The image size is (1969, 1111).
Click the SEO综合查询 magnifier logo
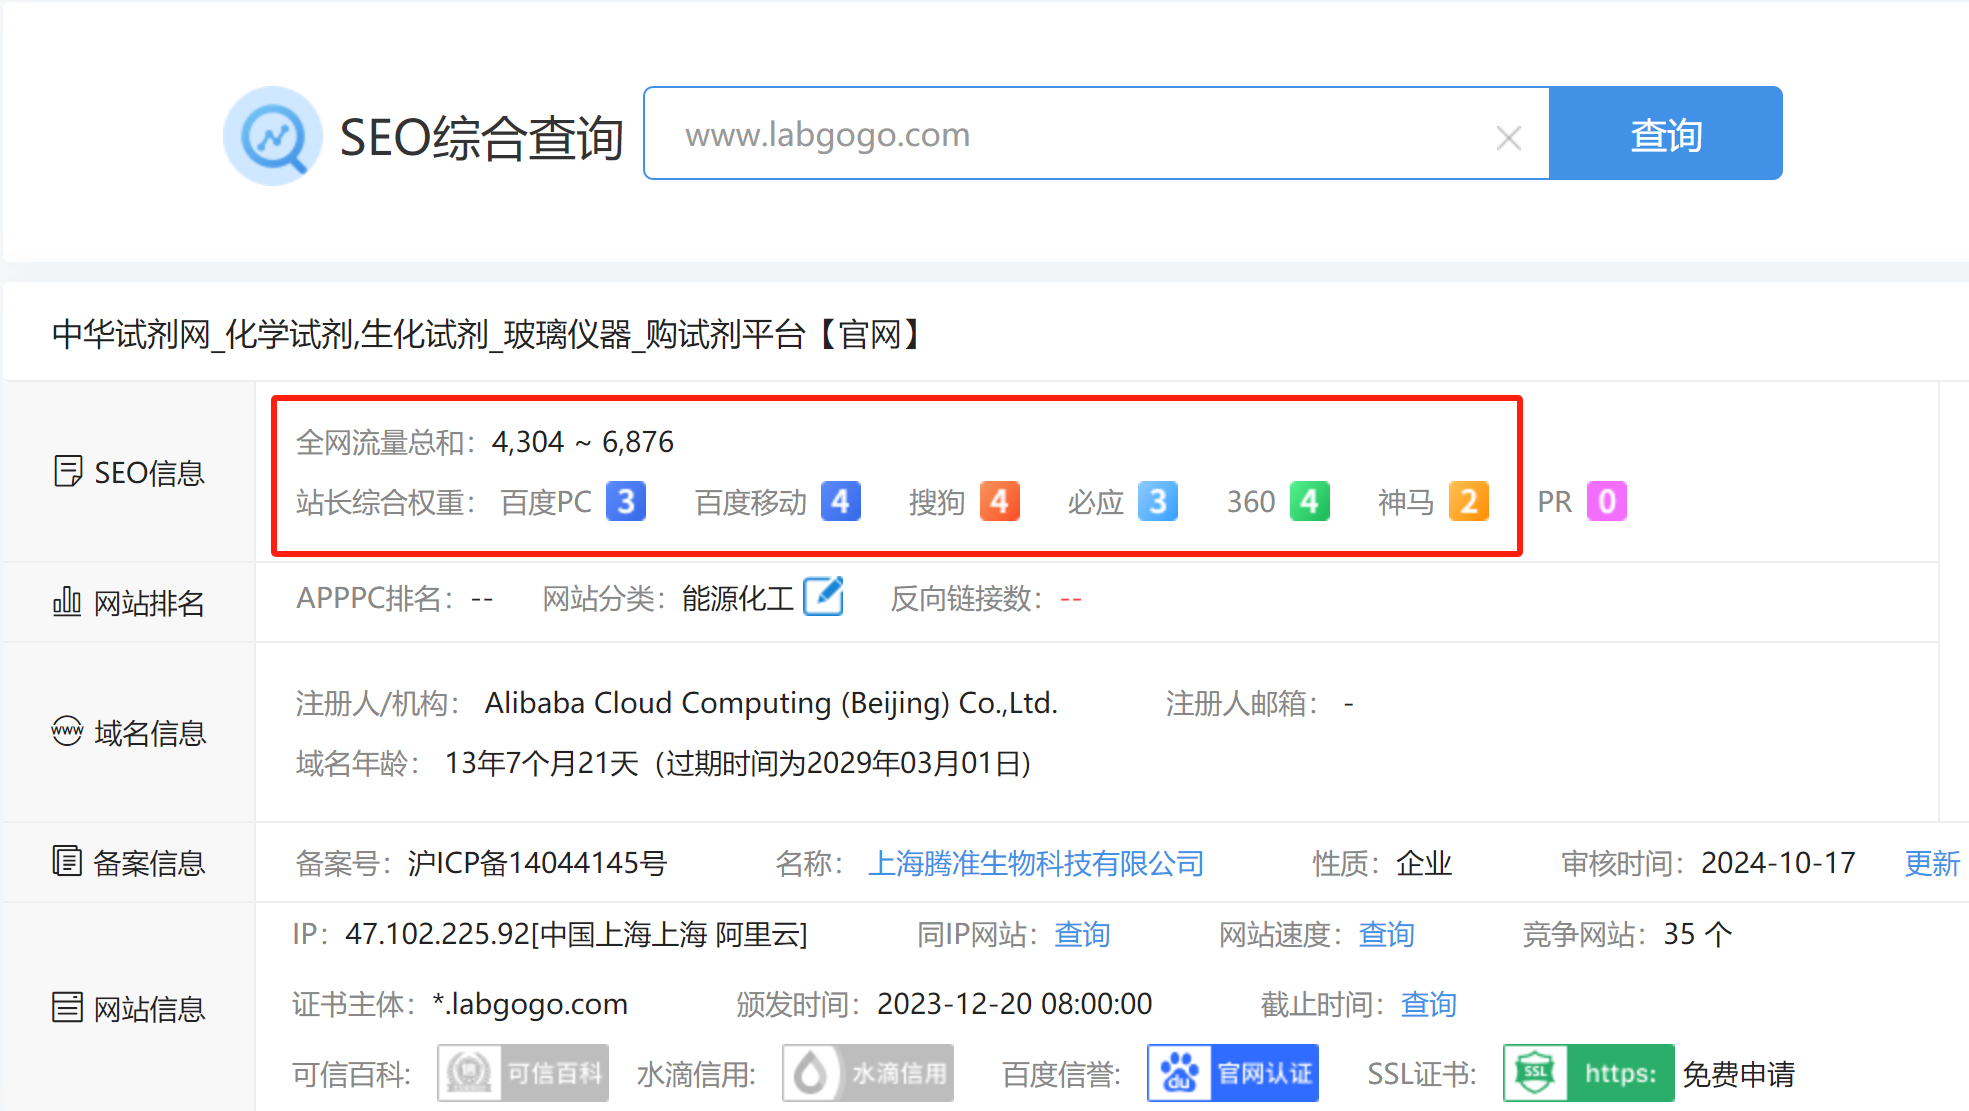[x=272, y=136]
